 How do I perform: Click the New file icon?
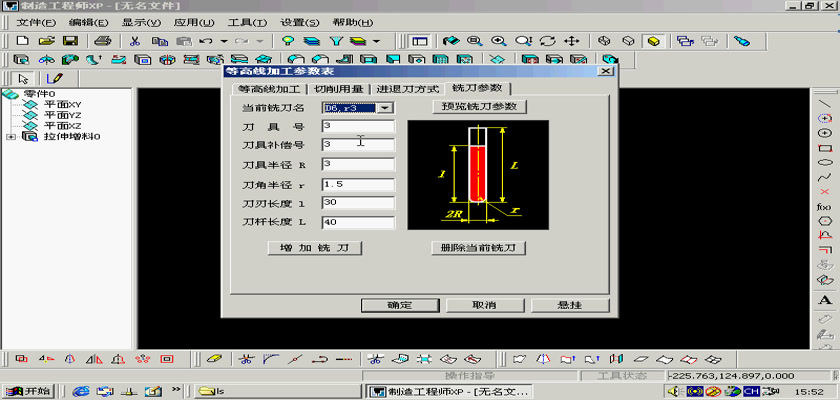pyautogui.click(x=22, y=41)
